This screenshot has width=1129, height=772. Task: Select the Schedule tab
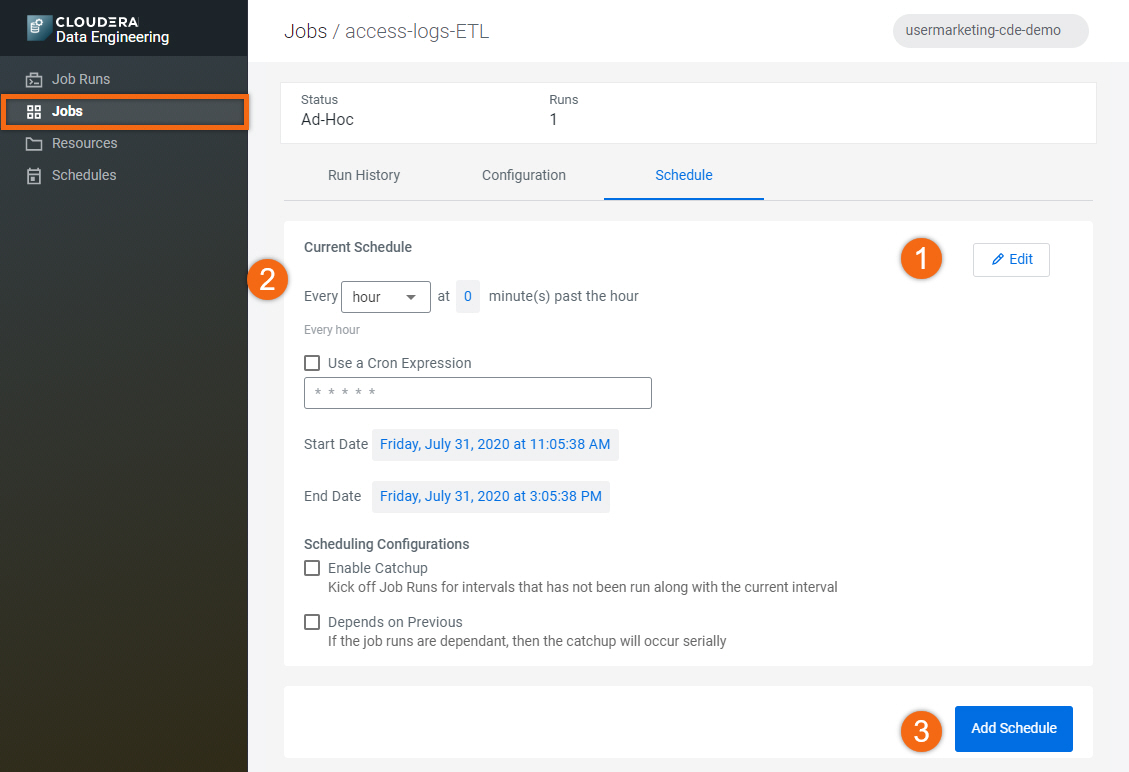pyautogui.click(x=684, y=175)
